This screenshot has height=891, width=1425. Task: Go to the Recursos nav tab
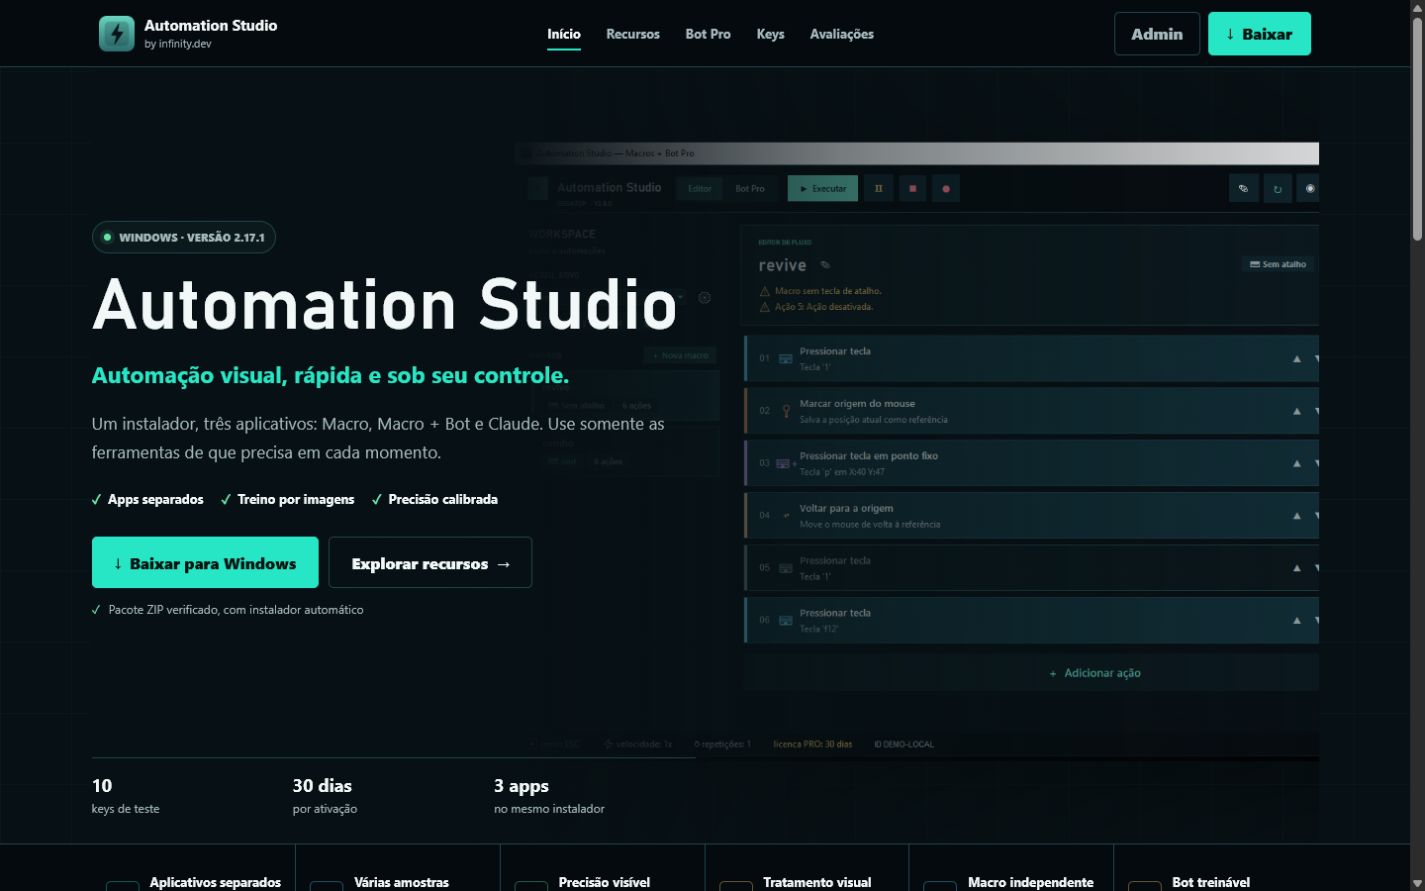(633, 34)
